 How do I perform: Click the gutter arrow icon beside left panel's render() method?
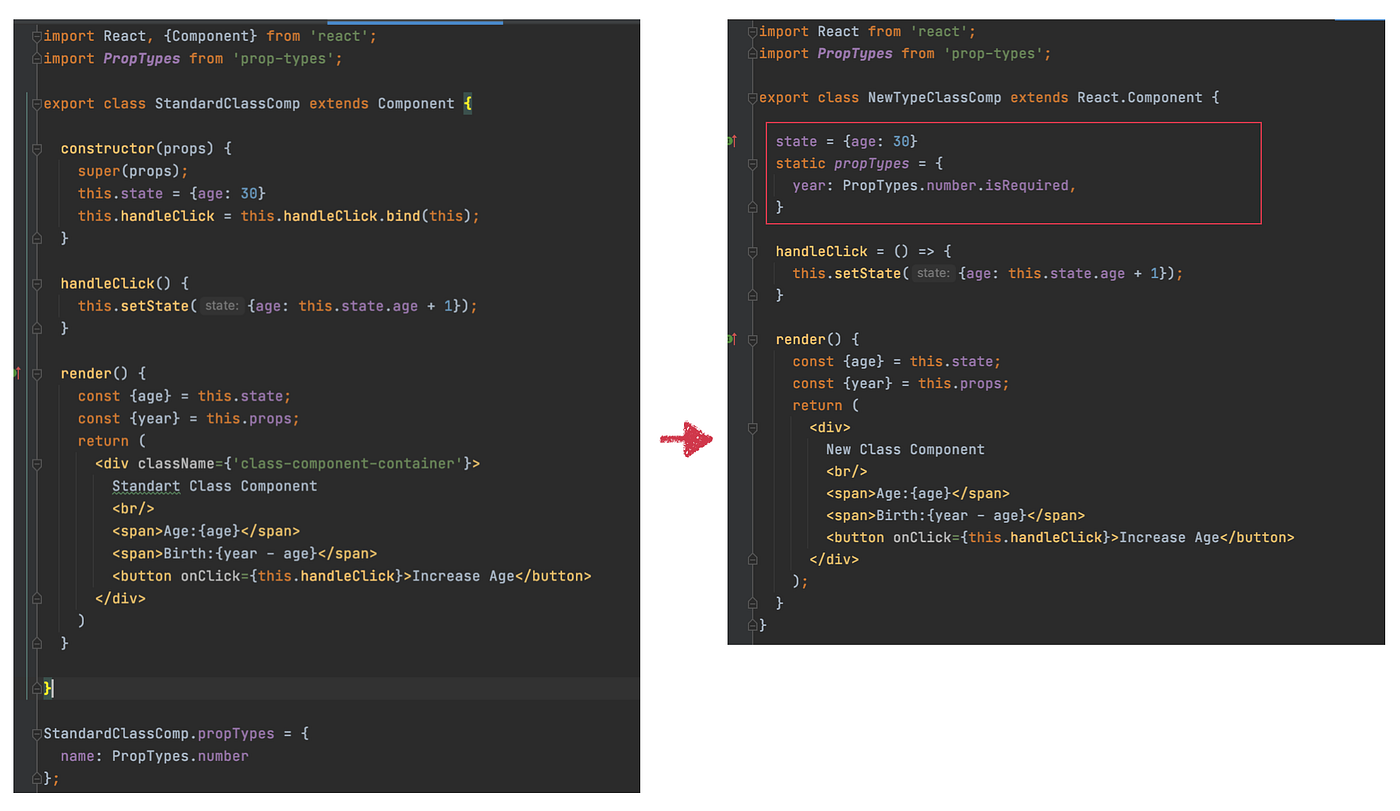click(17, 373)
